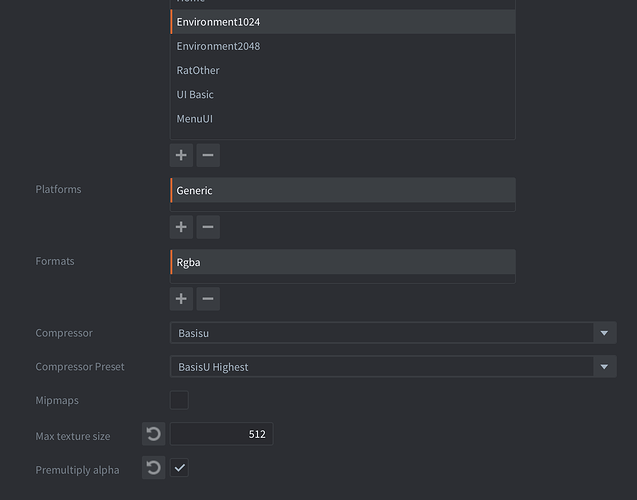Open the Compressor Preset dropdown
This screenshot has width=637, height=500.
tap(382, 367)
